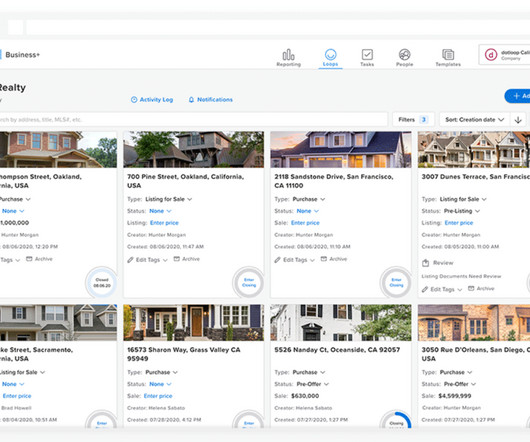Image resolution: width=530 pixels, height=442 pixels.
Task: Expand Type dropdown for 3050 Rue D'Orleans
Action: [456, 372]
